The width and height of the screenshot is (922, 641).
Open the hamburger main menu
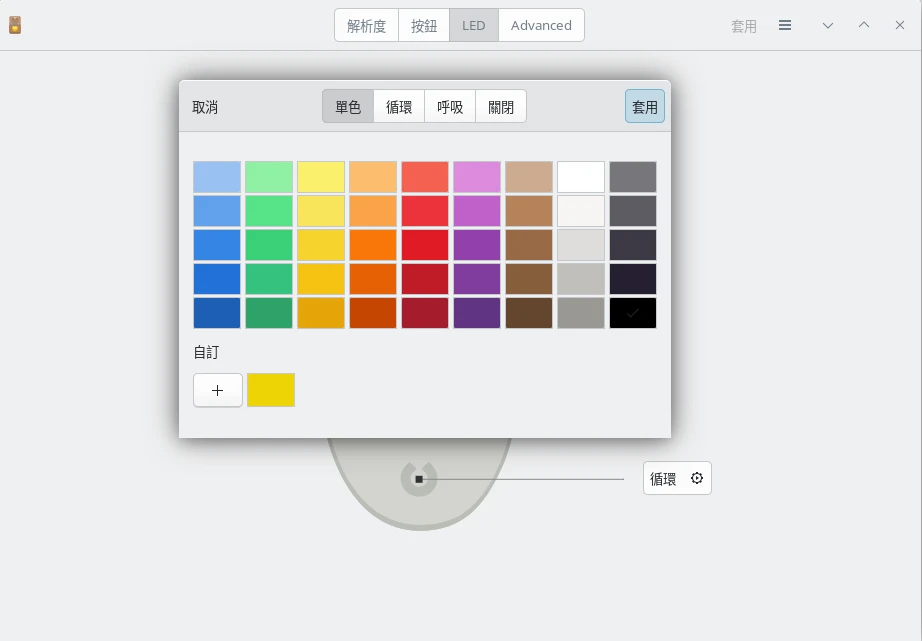(785, 25)
